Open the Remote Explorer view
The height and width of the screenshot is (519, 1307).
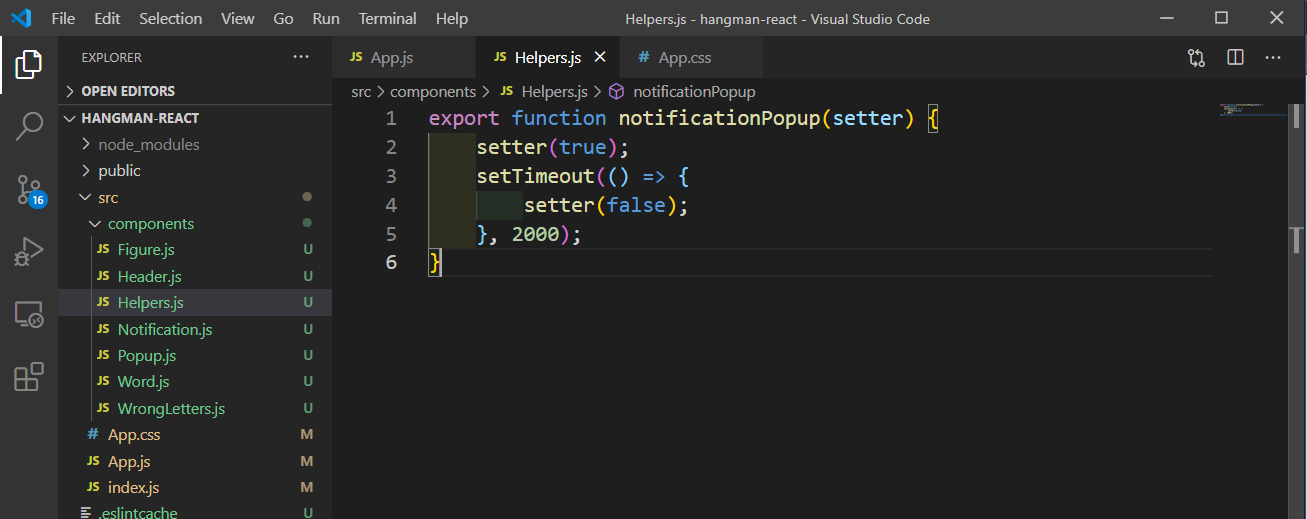click(x=29, y=315)
